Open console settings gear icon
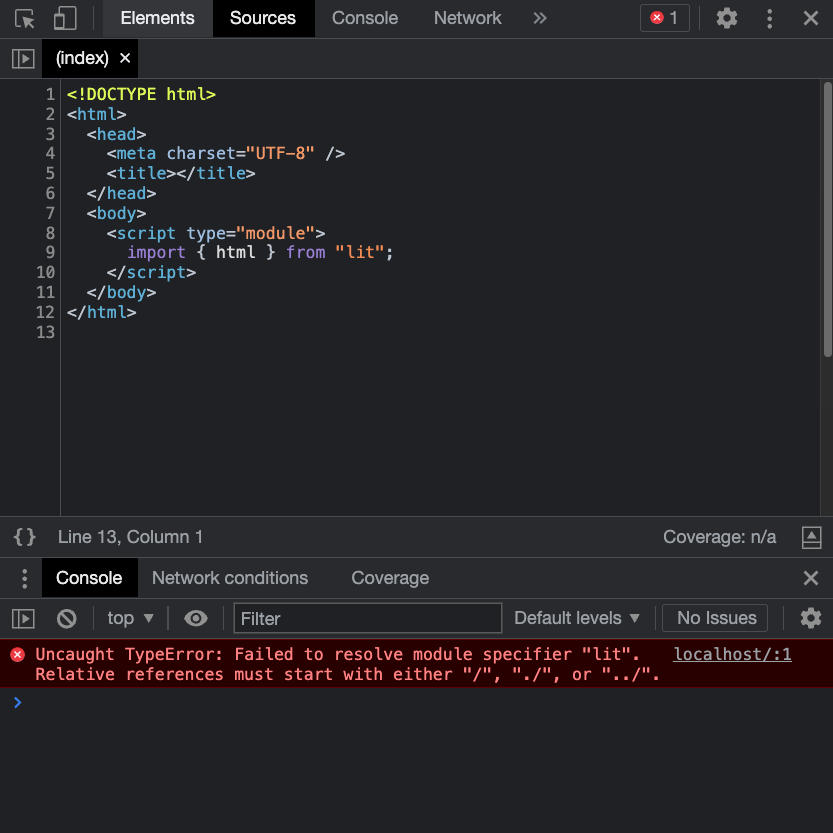This screenshot has height=833, width=833. coord(811,618)
